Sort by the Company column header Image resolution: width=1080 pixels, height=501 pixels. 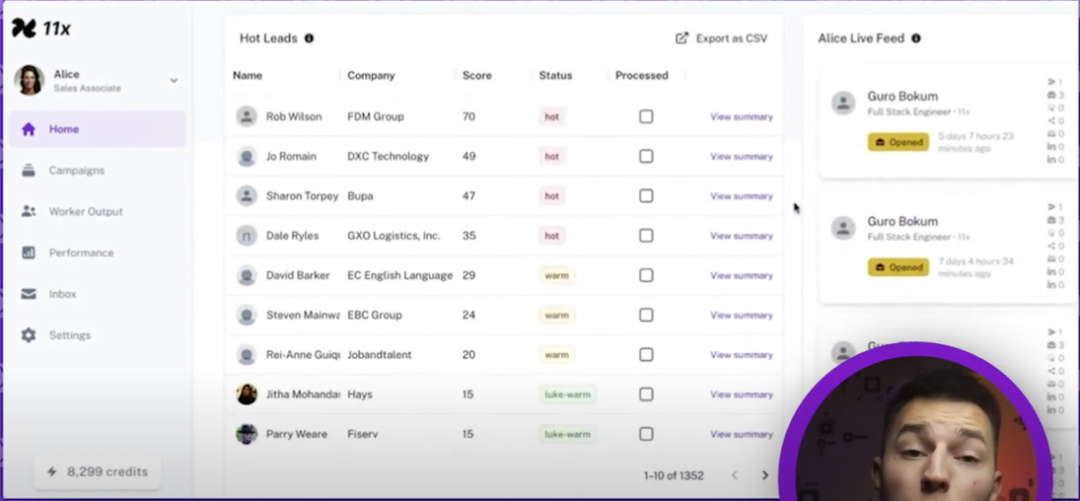(x=371, y=76)
